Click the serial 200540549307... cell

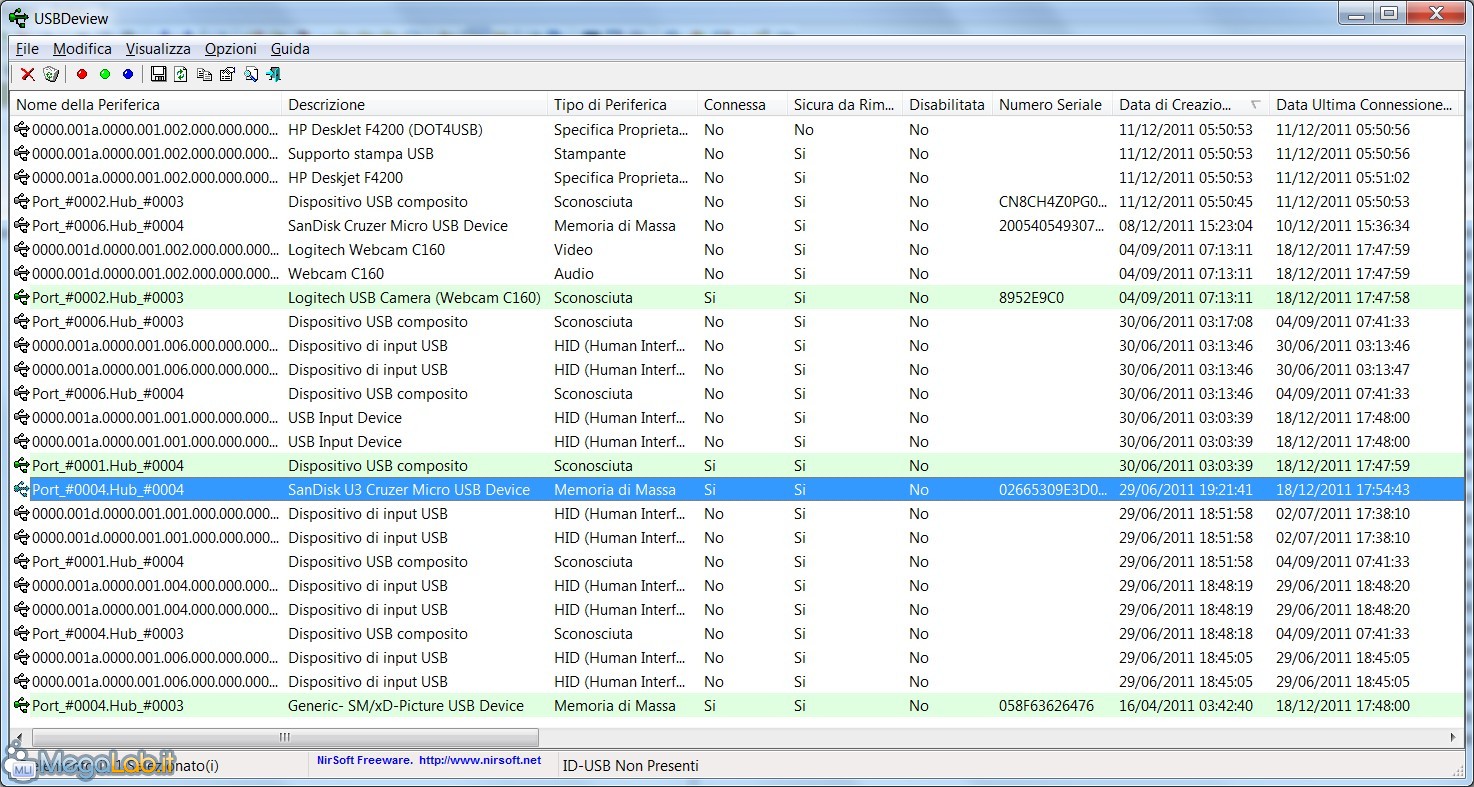pyautogui.click(x=1053, y=225)
